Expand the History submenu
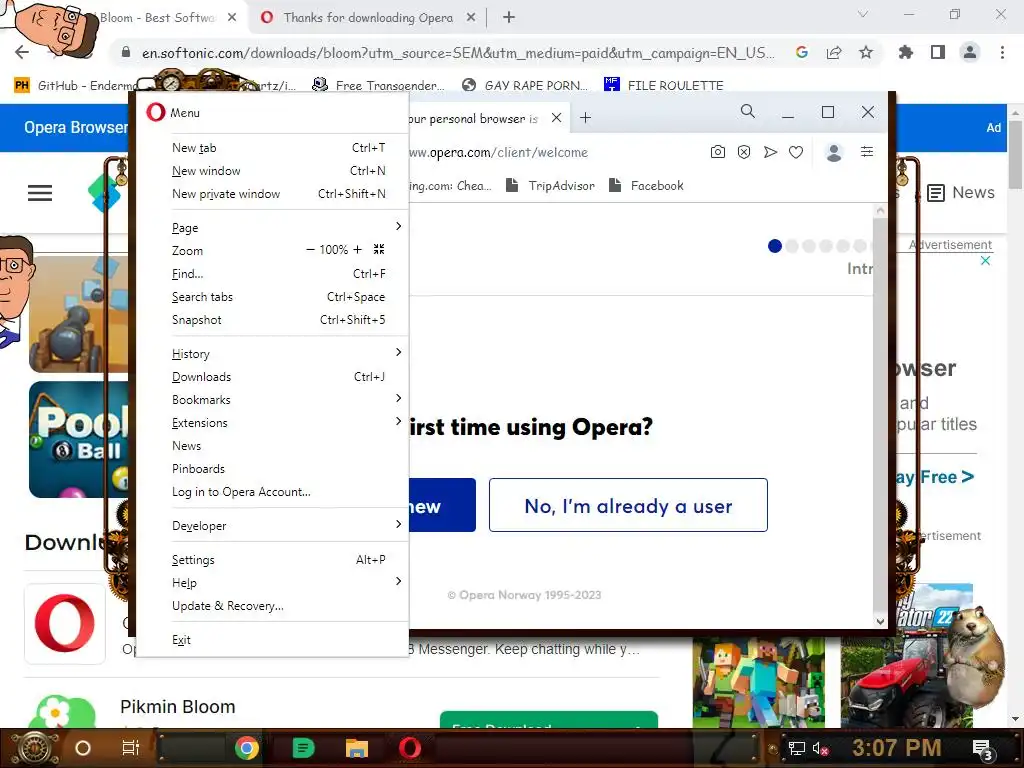 [287, 353]
